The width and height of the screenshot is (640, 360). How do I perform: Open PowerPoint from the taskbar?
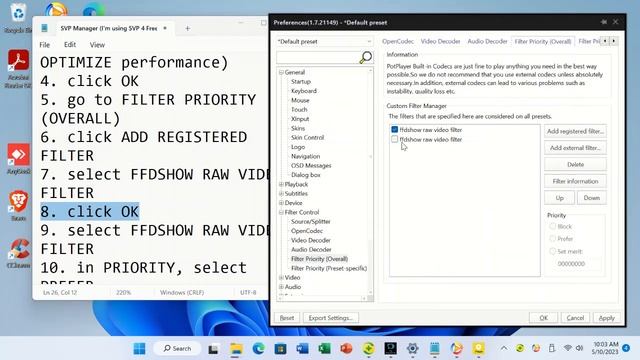[346, 349]
